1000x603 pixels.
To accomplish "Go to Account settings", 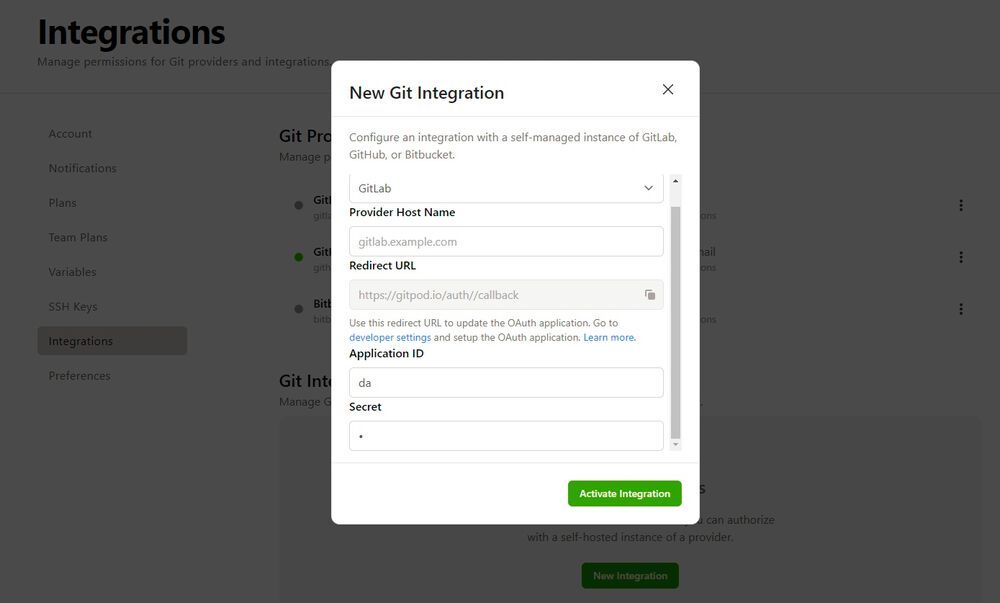I will tap(70, 134).
